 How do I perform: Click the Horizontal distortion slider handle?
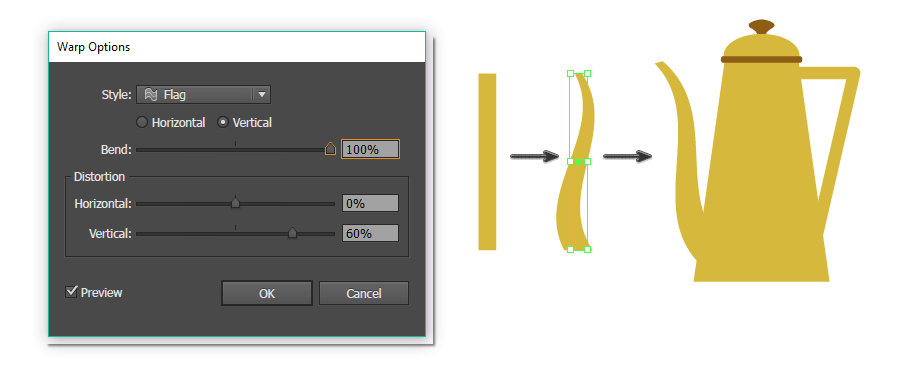(x=235, y=203)
